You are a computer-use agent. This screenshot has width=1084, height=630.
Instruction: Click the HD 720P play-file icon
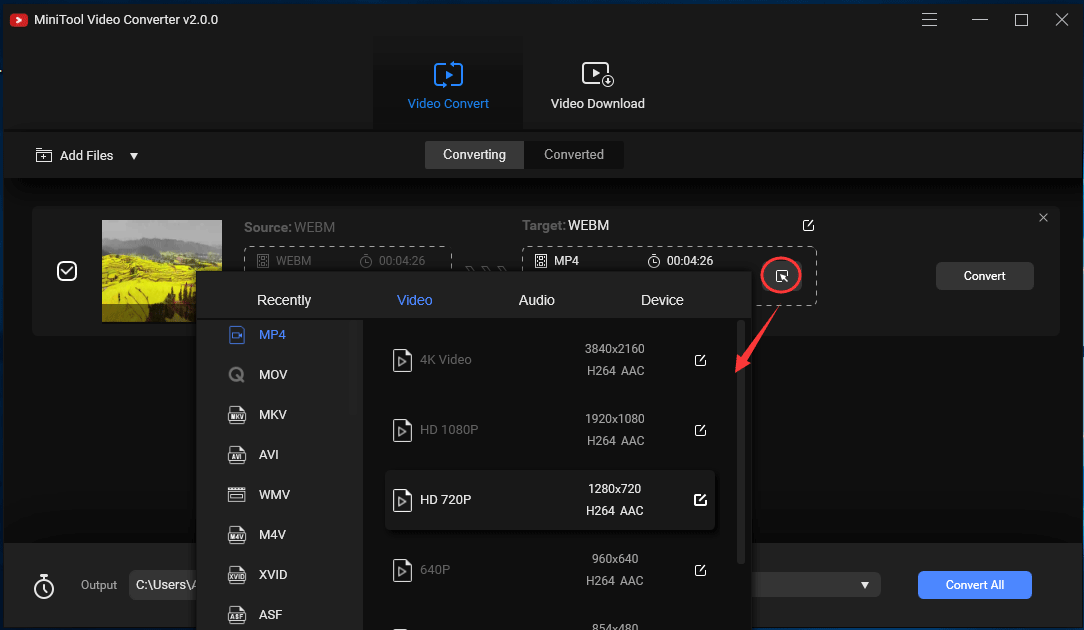402,500
